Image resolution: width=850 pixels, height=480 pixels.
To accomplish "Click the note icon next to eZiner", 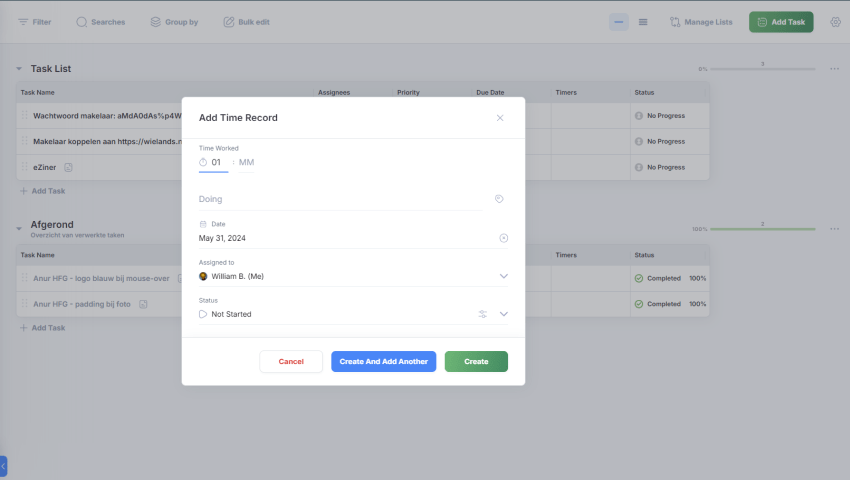I will (x=68, y=167).
